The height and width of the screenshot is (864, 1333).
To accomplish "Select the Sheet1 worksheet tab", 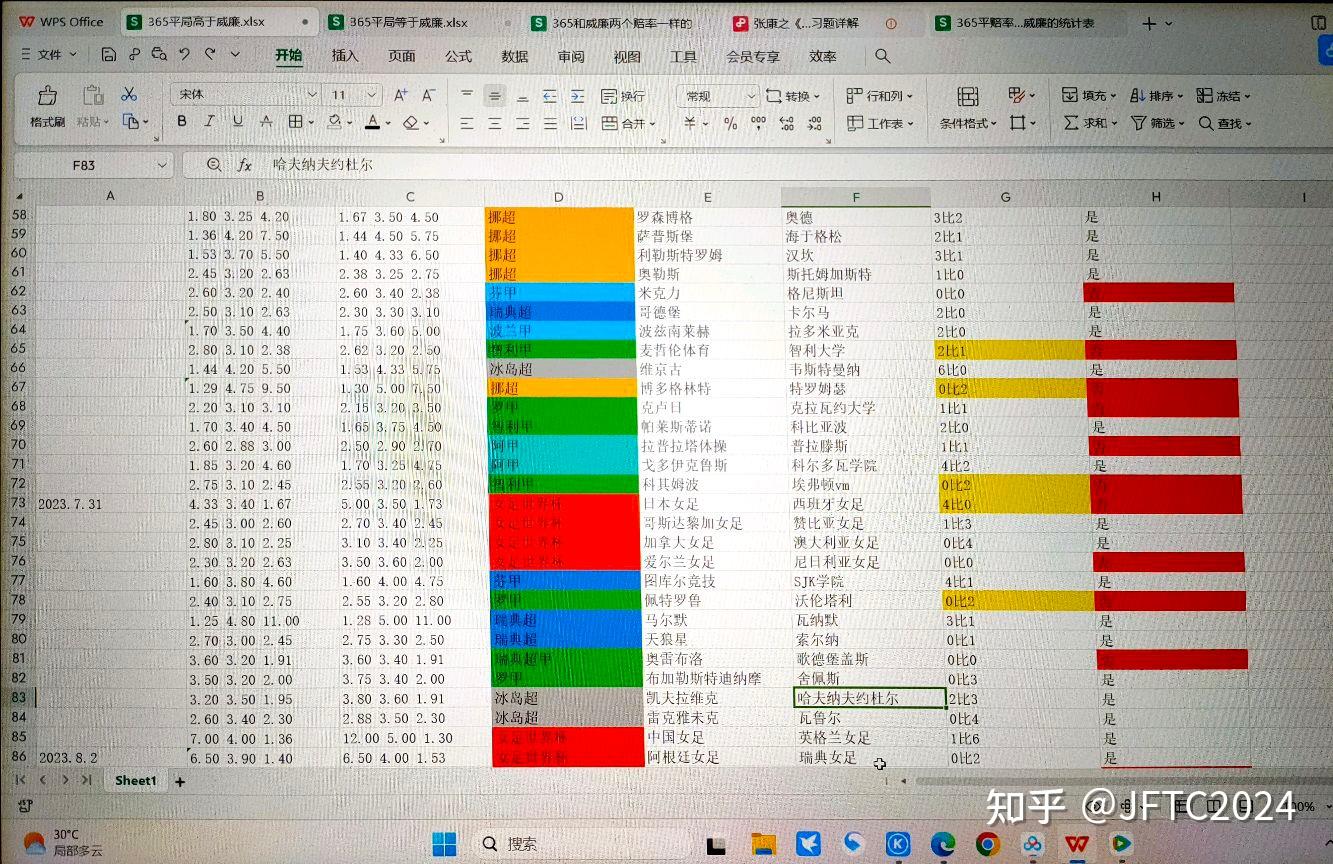I will pos(135,781).
